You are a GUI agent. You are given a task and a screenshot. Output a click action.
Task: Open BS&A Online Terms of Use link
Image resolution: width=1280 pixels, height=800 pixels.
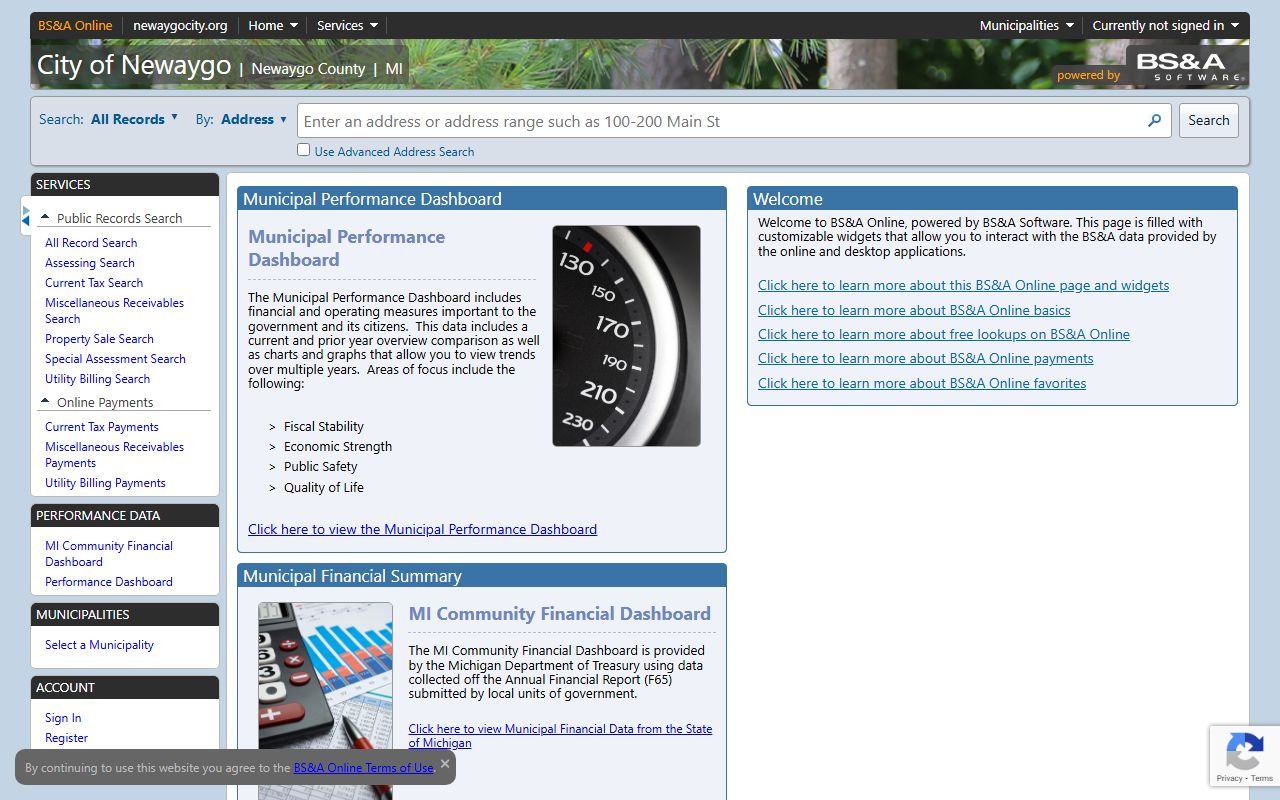click(363, 768)
